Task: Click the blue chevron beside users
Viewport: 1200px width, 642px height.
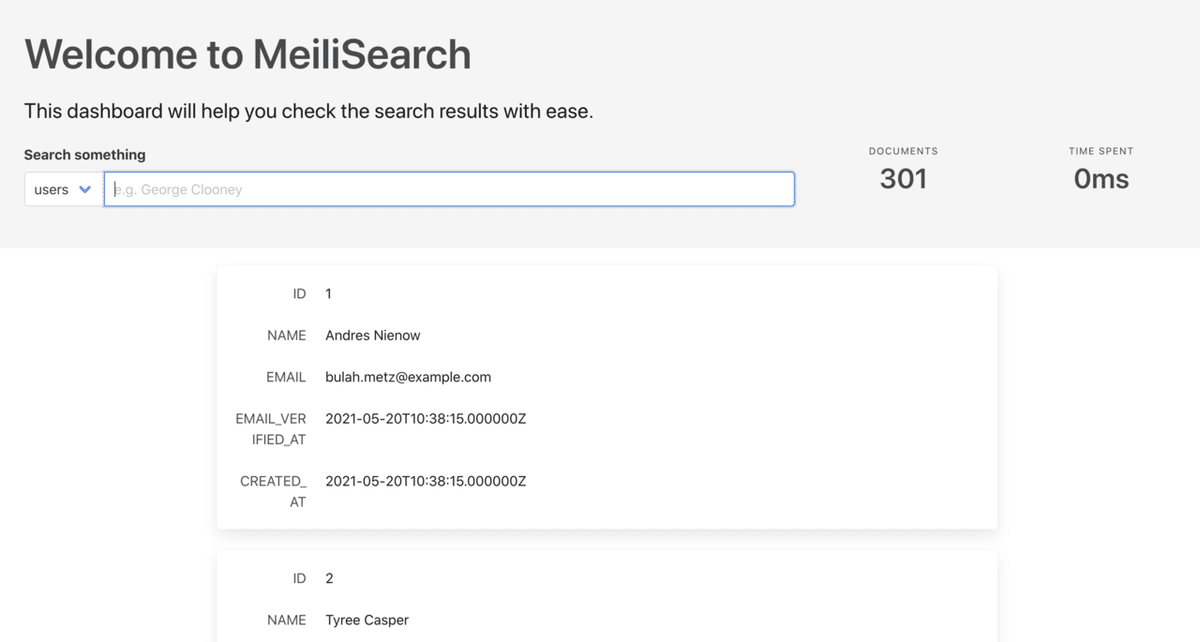Action: point(85,190)
